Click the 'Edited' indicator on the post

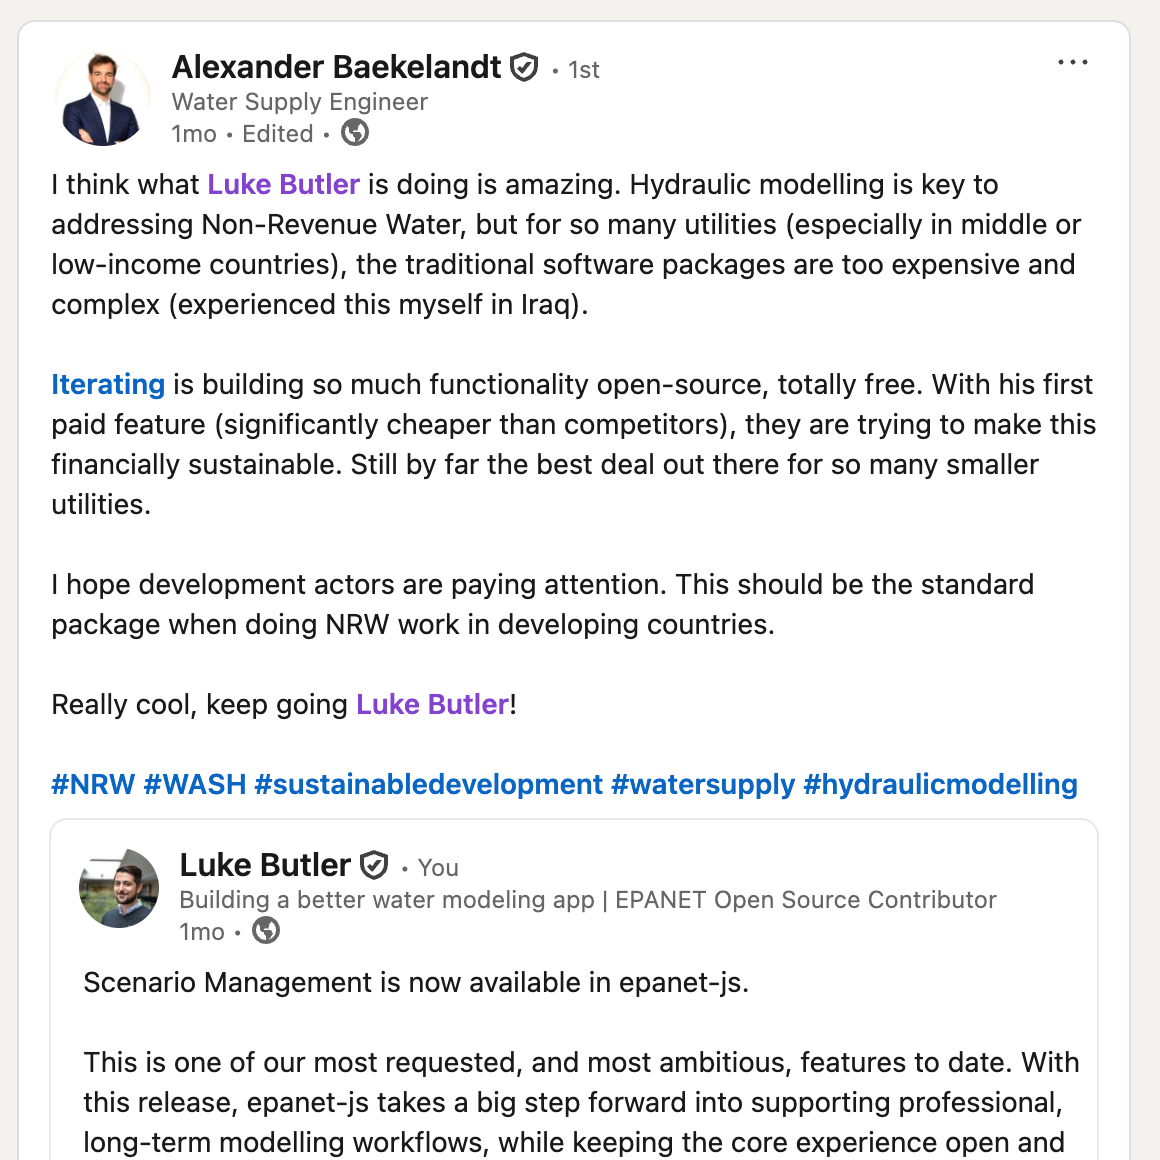(277, 133)
